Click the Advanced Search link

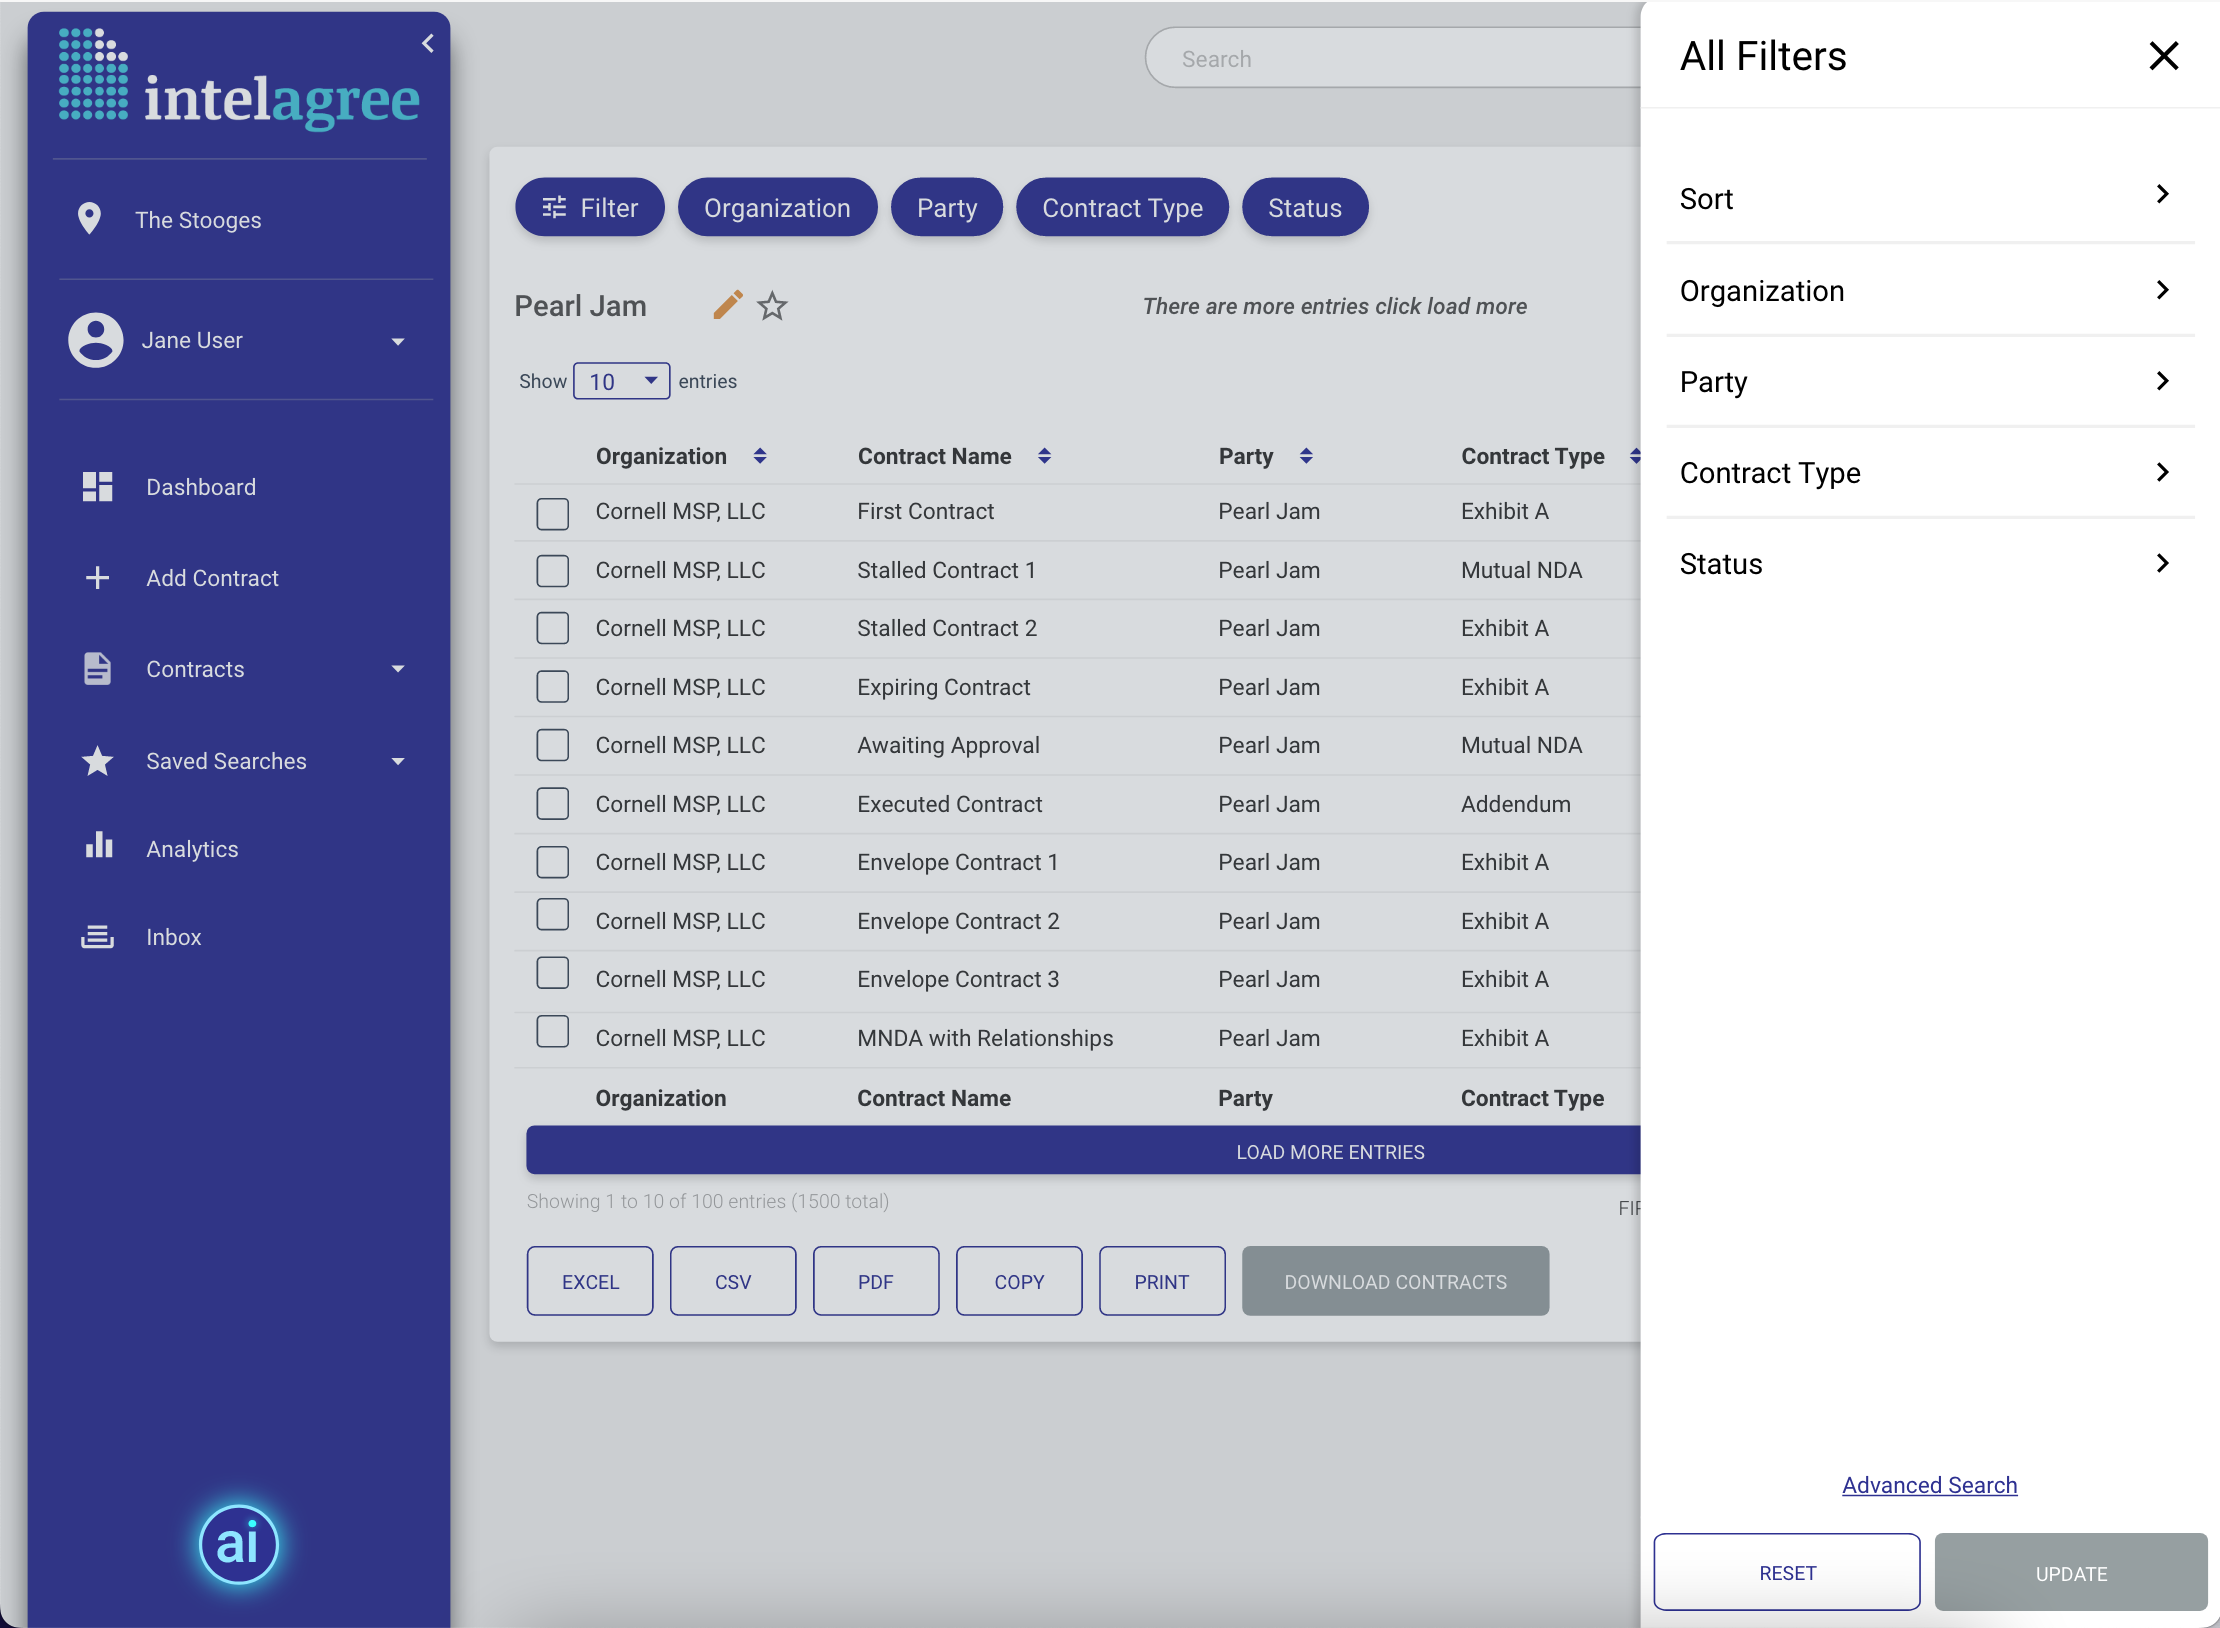tap(1928, 1485)
